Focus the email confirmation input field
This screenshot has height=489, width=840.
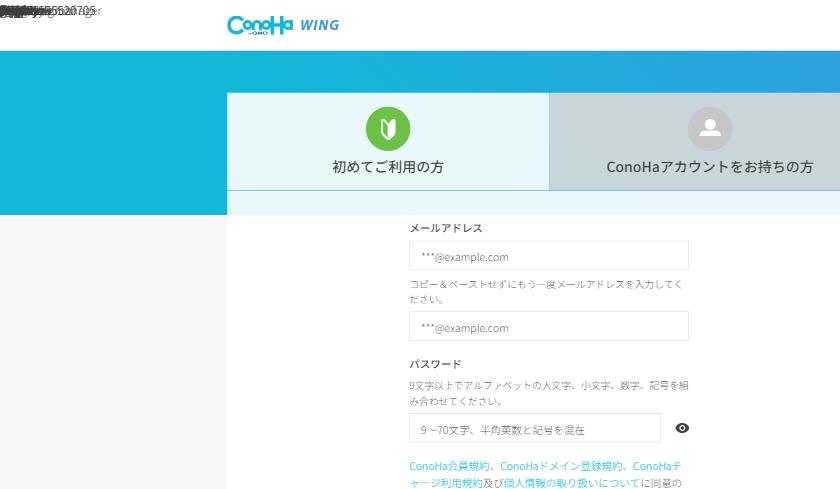click(x=549, y=326)
